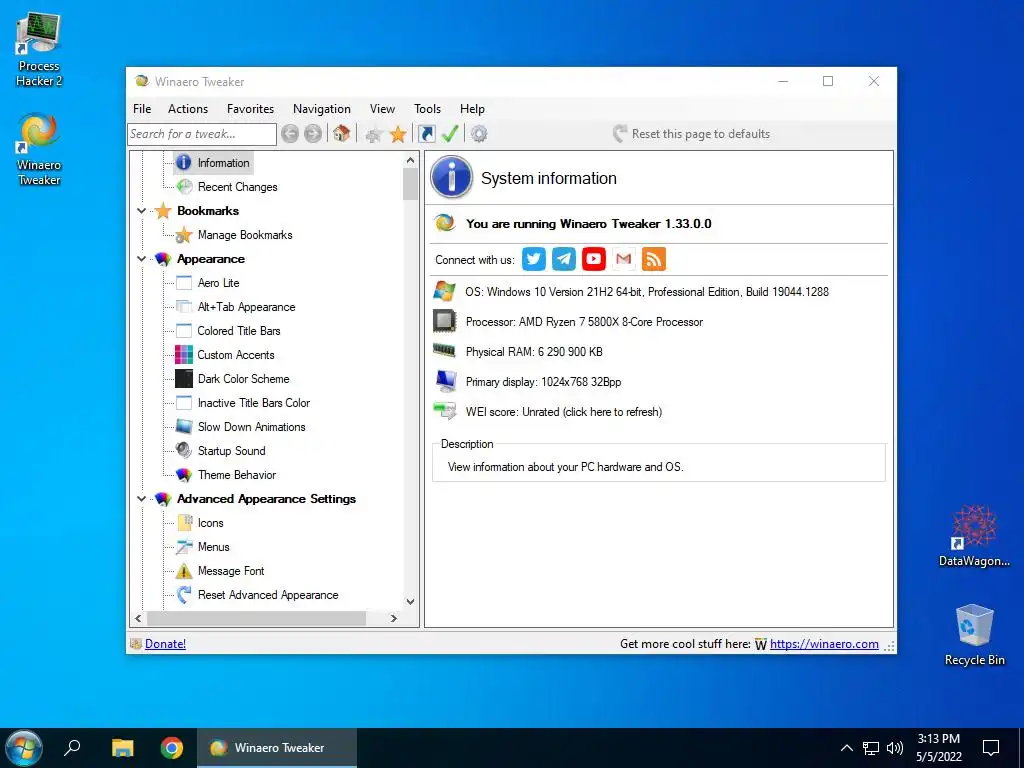This screenshot has width=1024, height=768.
Task: Open the Start menu orb
Action: 24,748
